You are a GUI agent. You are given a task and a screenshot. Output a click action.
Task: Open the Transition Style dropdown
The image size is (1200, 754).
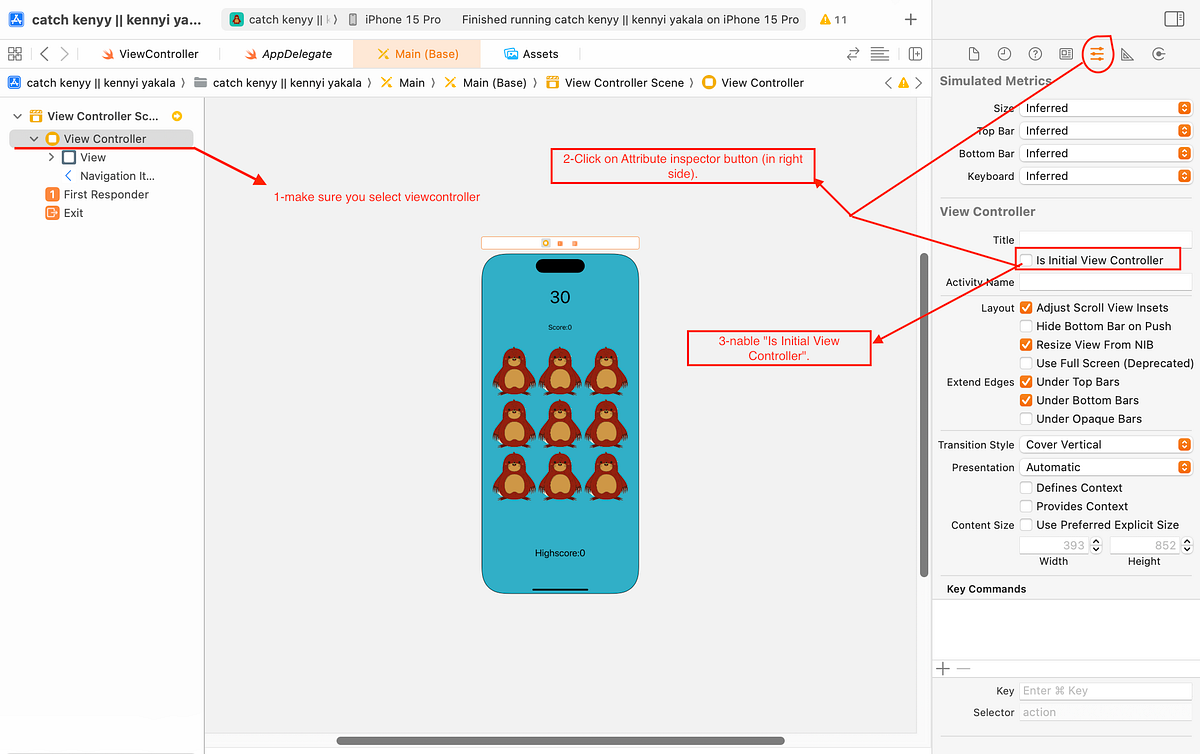click(x=1105, y=444)
